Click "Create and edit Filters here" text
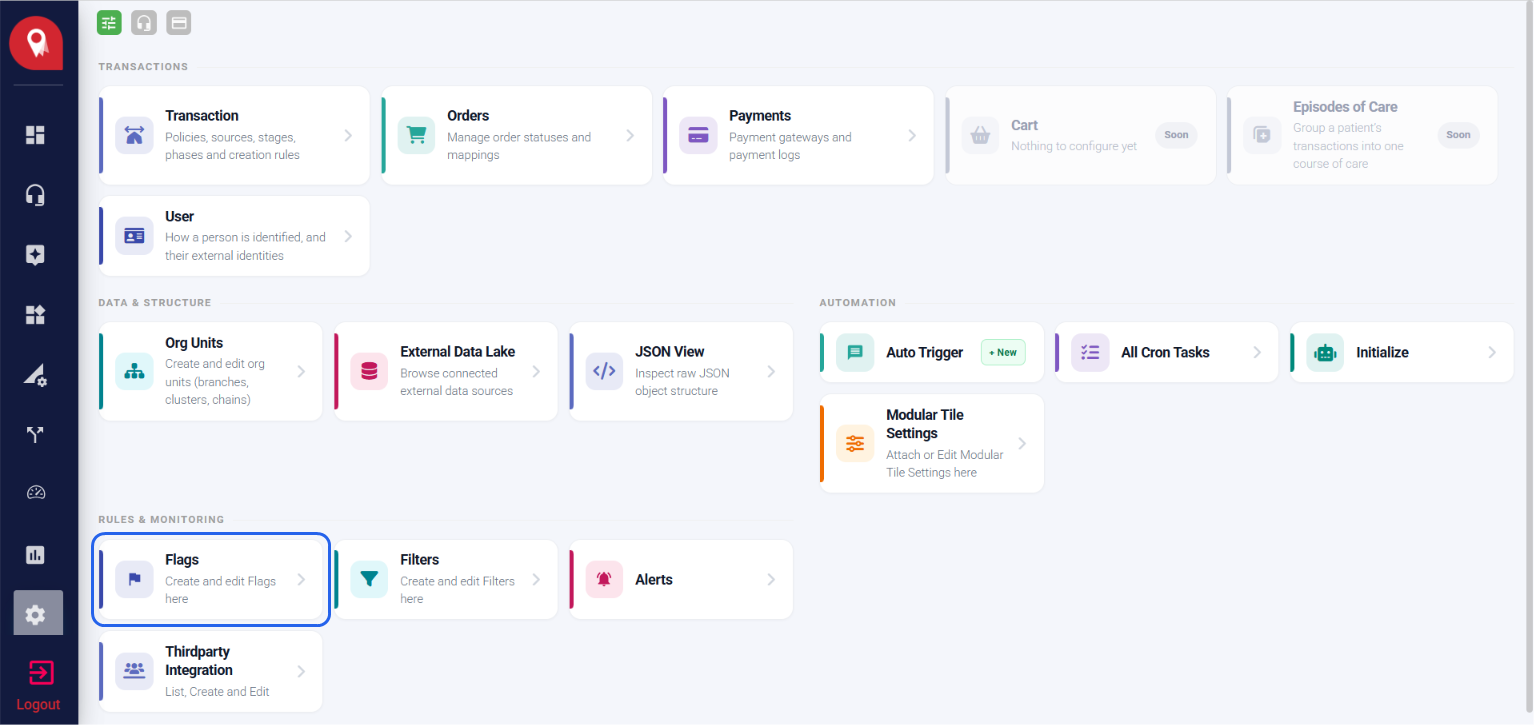1534x725 pixels. [458, 590]
